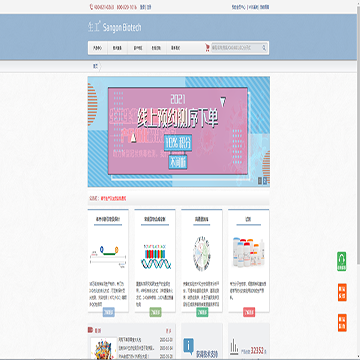
Task: Open the Sangon Biotech logo homepage link
Action: click(115, 27)
